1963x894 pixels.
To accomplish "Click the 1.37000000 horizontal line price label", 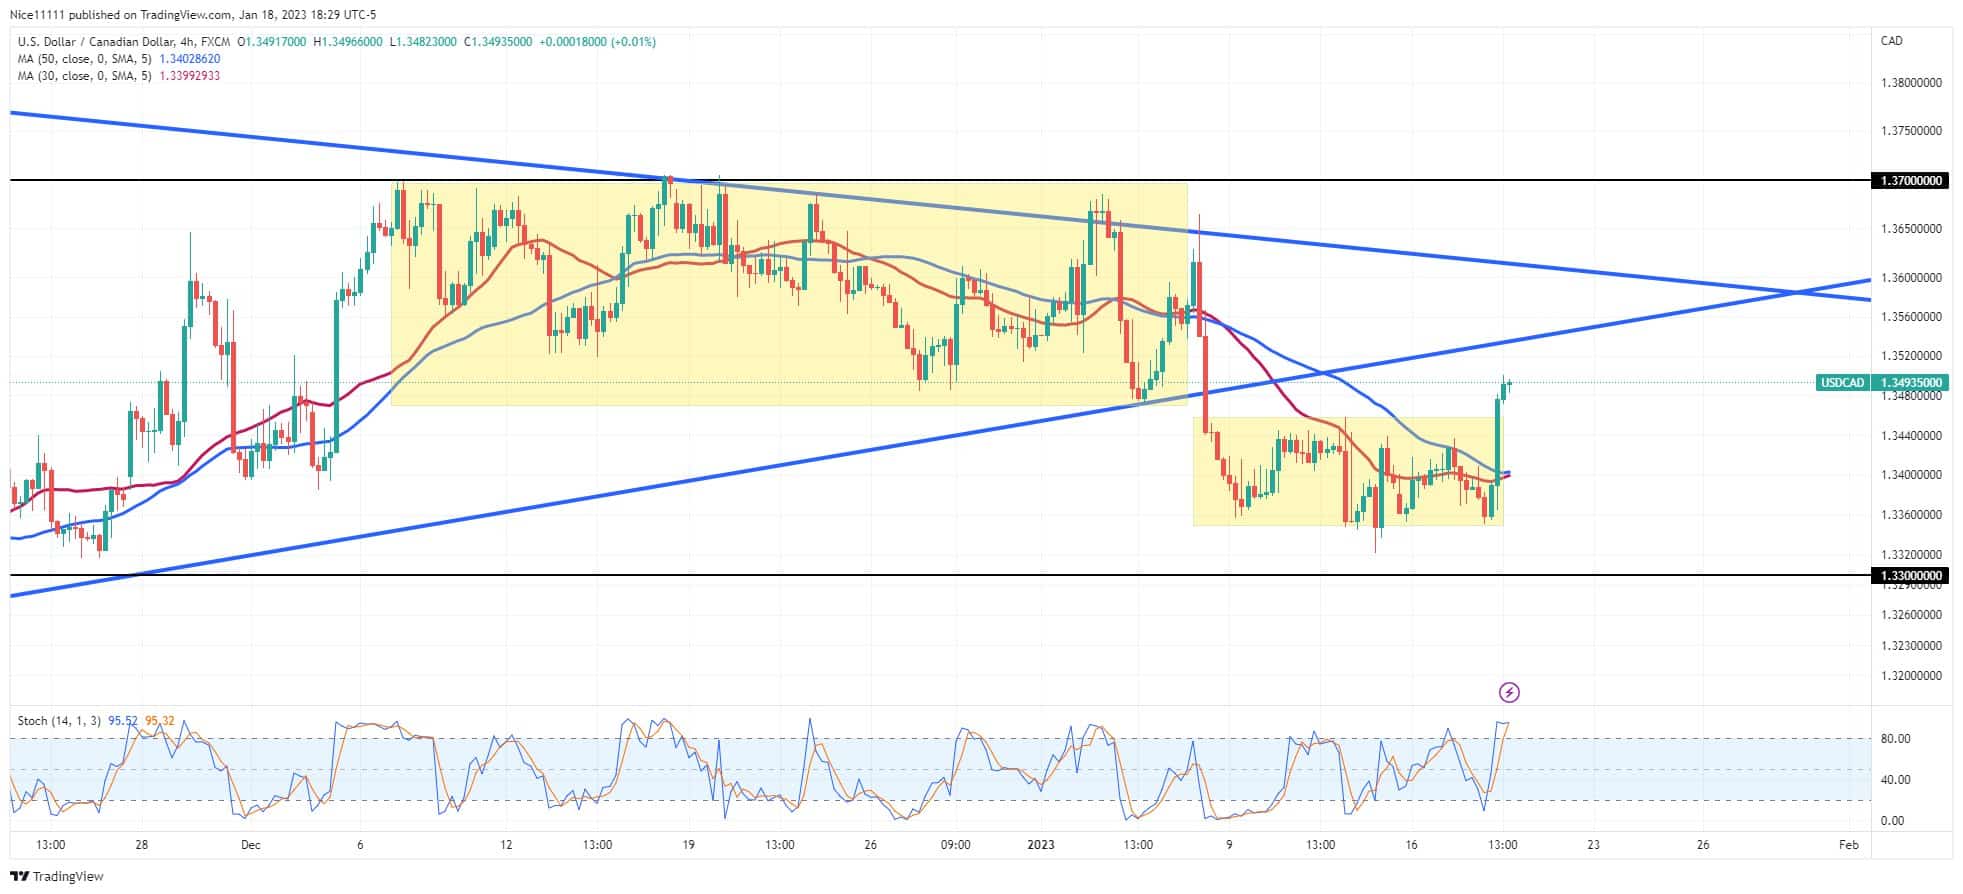I will coord(1909,181).
